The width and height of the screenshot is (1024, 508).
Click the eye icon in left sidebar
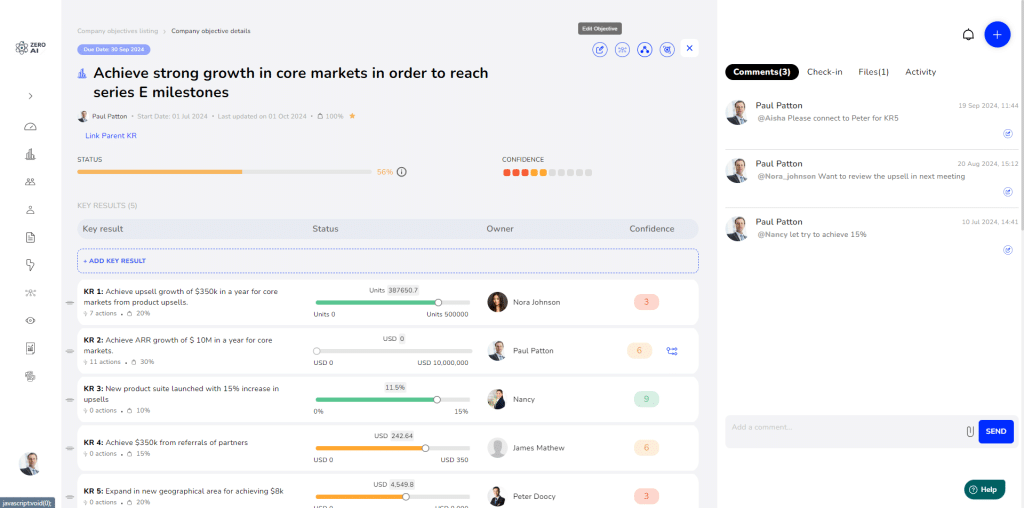pyautogui.click(x=30, y=320)
